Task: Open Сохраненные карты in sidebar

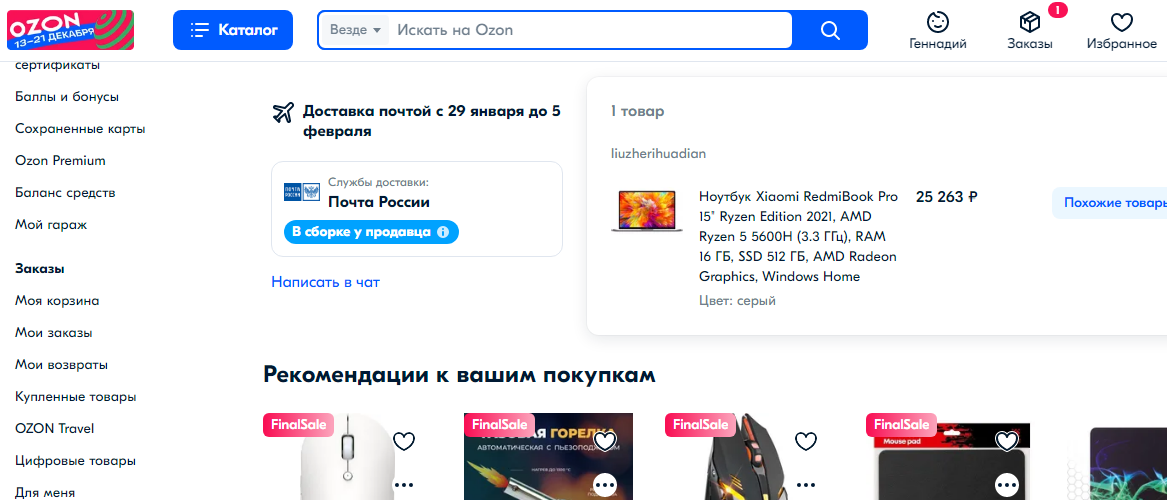Action: (80, 129)
